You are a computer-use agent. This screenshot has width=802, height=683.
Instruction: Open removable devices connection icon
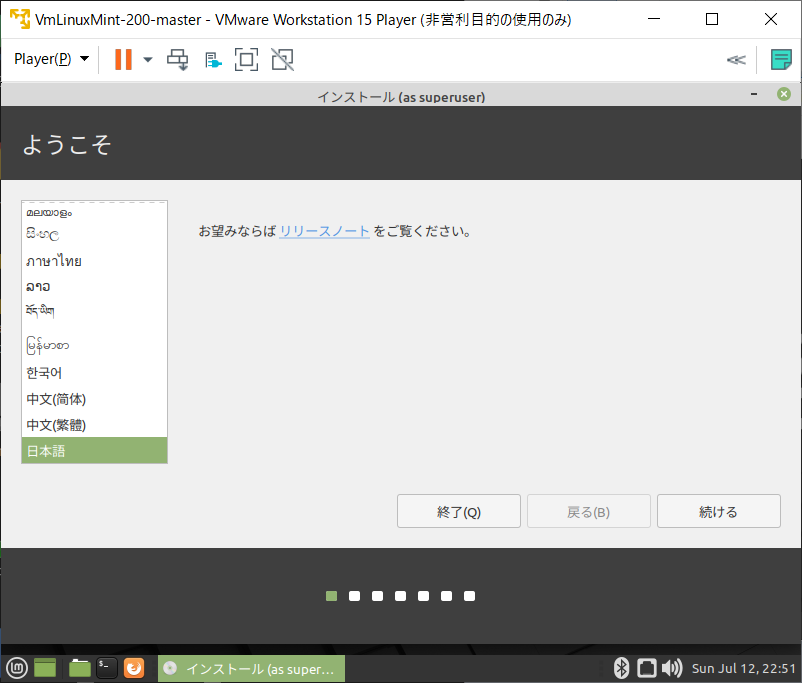point(213,60)
